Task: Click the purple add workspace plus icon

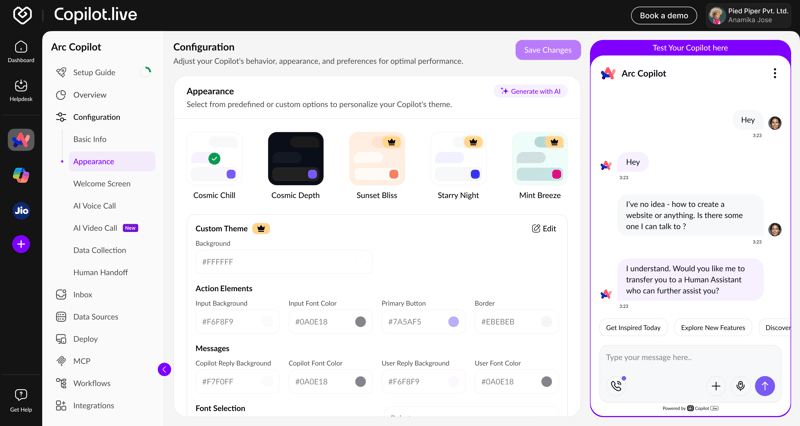Action: pos(21,244)
